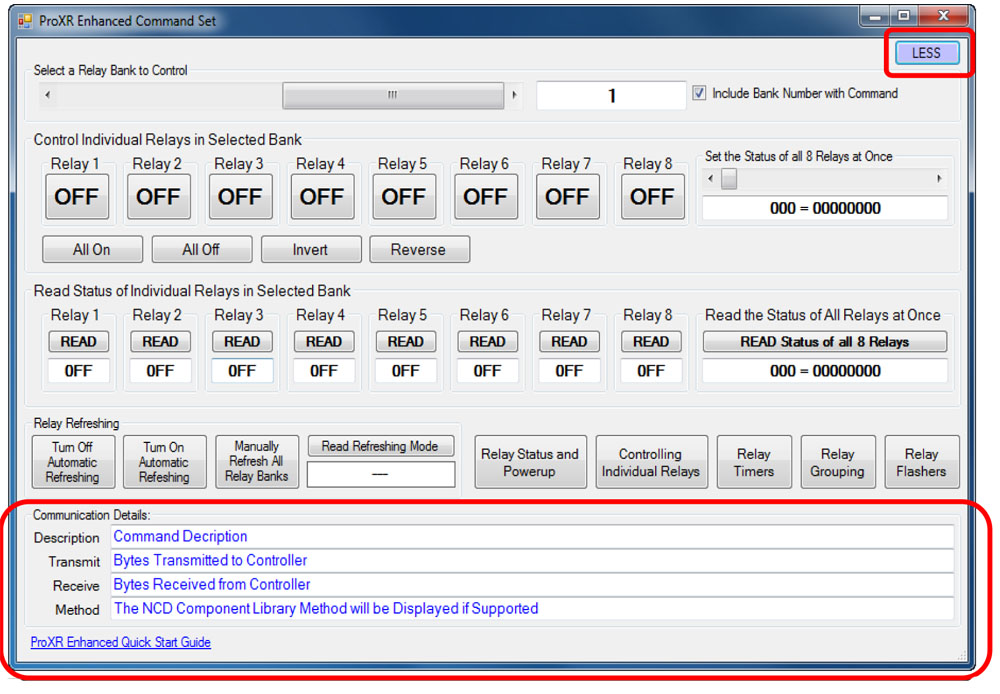
Task: Read status of Relay 1
Action: 78,342
